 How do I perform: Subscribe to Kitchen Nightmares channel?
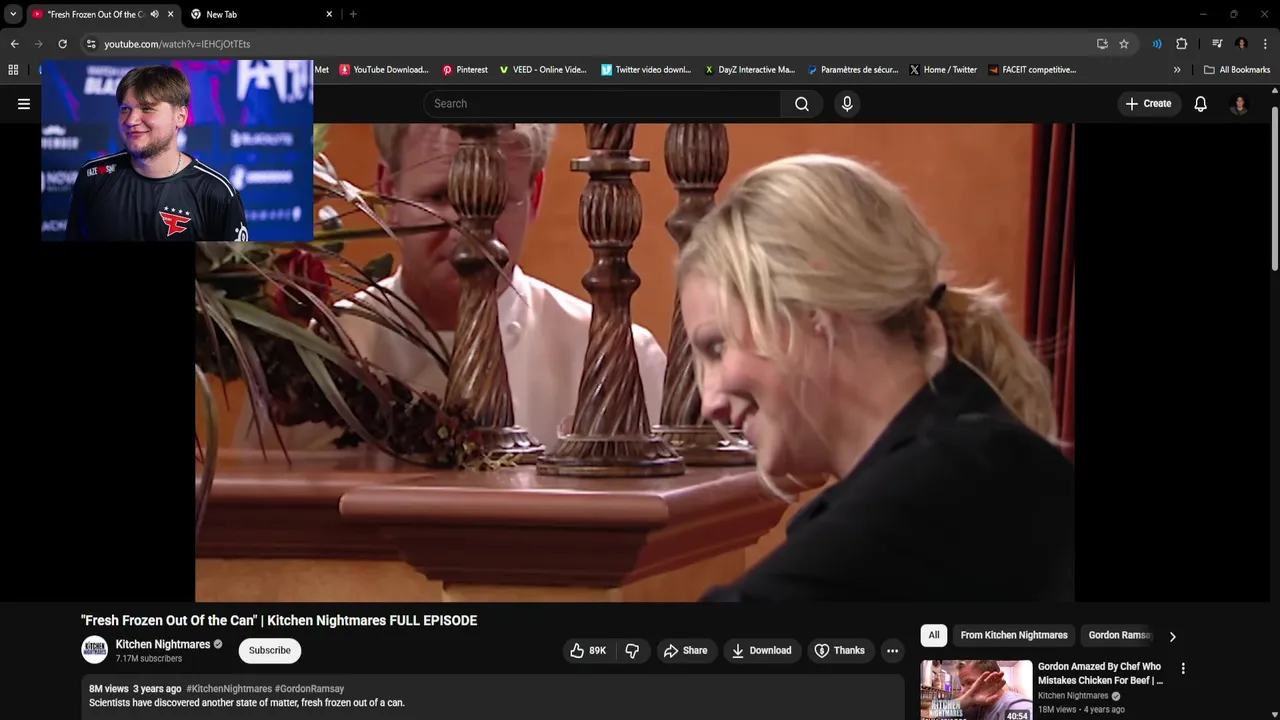click(x=270, y=650)
